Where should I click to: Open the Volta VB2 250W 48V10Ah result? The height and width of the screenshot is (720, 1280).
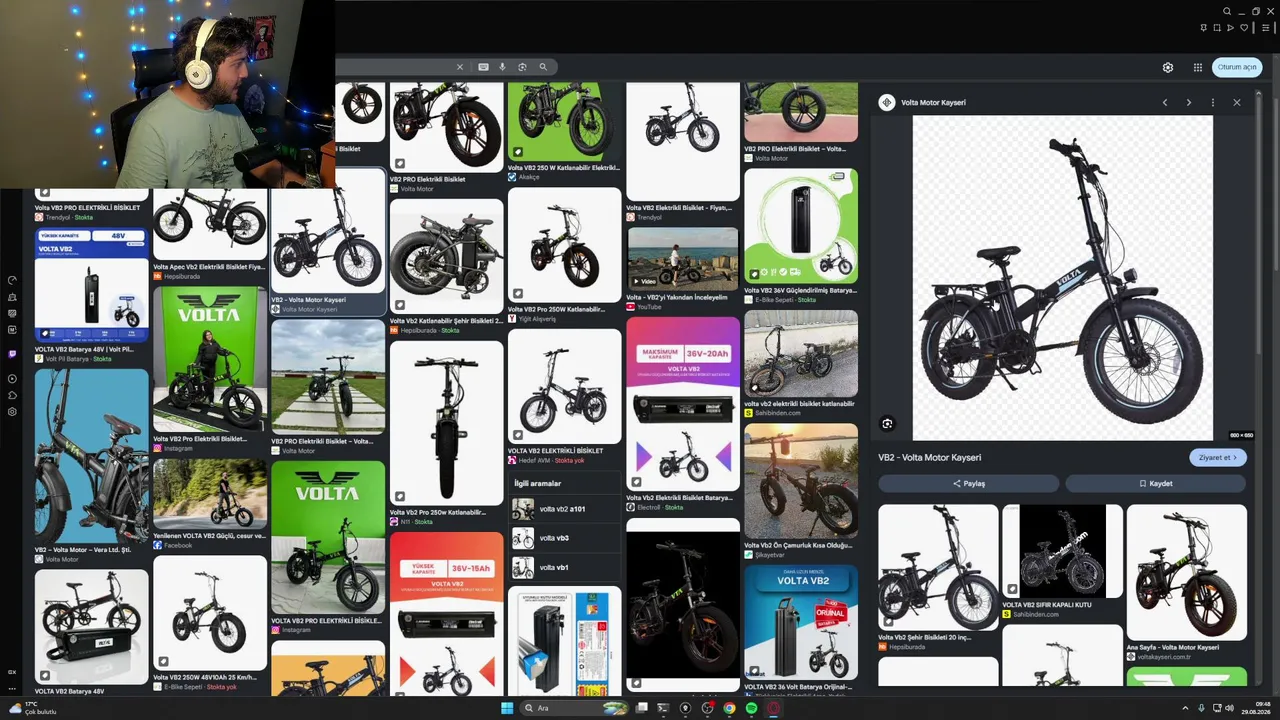(x=210, y=624)
